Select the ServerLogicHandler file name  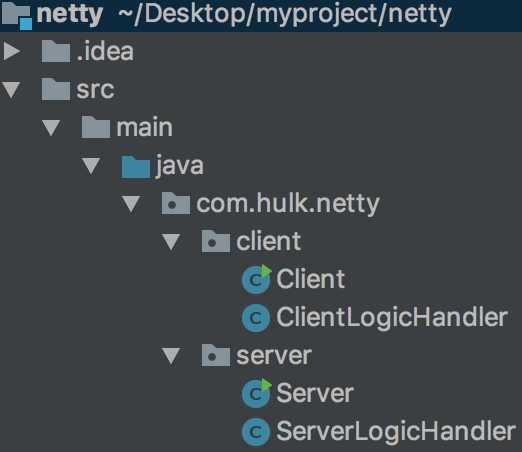pyautogui.click(x=396, y=432)
